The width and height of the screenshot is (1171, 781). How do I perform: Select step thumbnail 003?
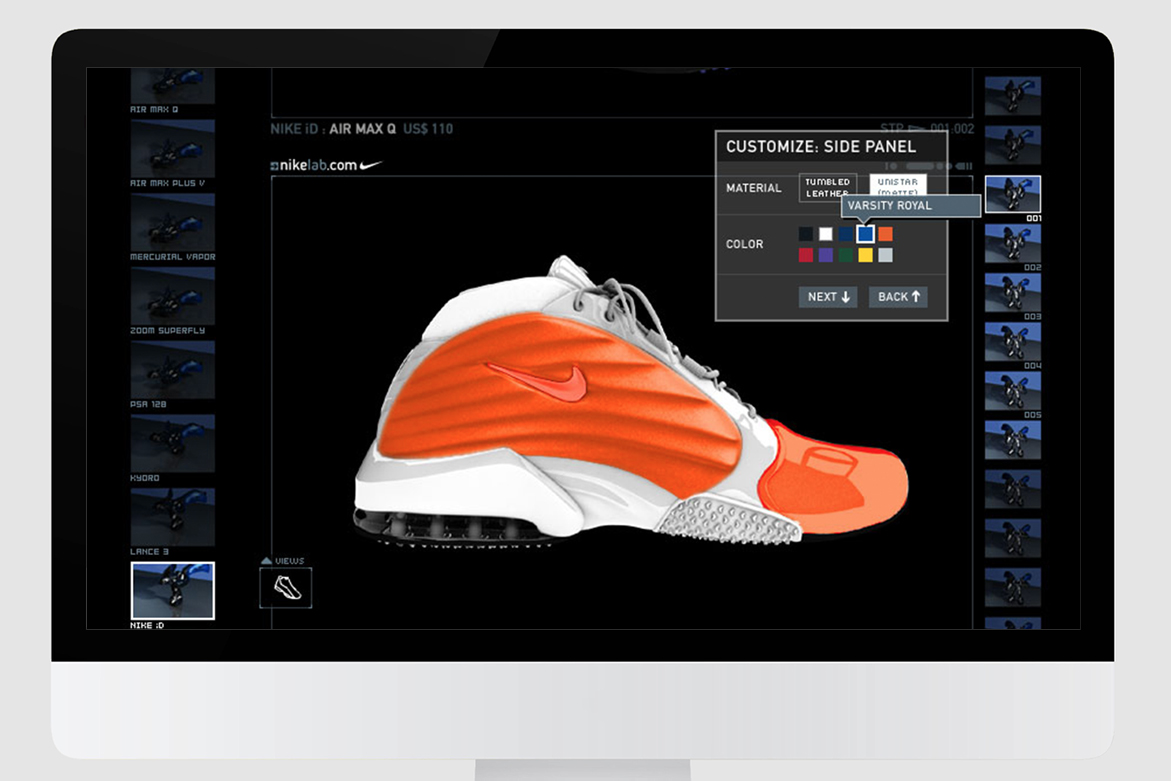(x=1013, y=293)
